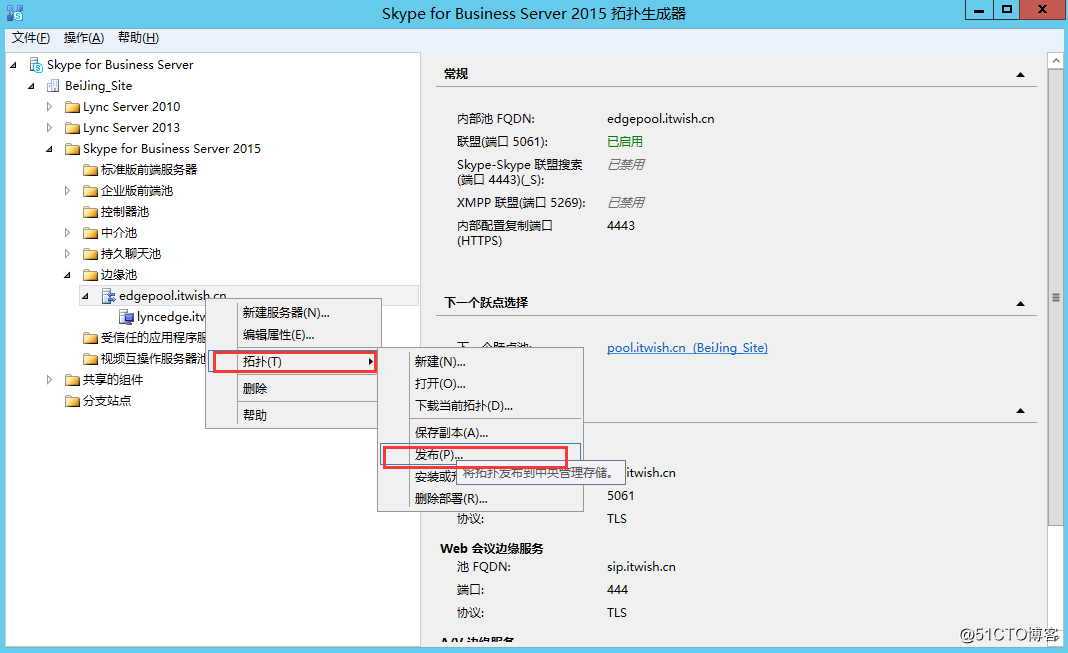The height and width of the screenshot is (653, 1068).
Task: Open the 拓扑(T) submenu
Action: pos(293,362)
